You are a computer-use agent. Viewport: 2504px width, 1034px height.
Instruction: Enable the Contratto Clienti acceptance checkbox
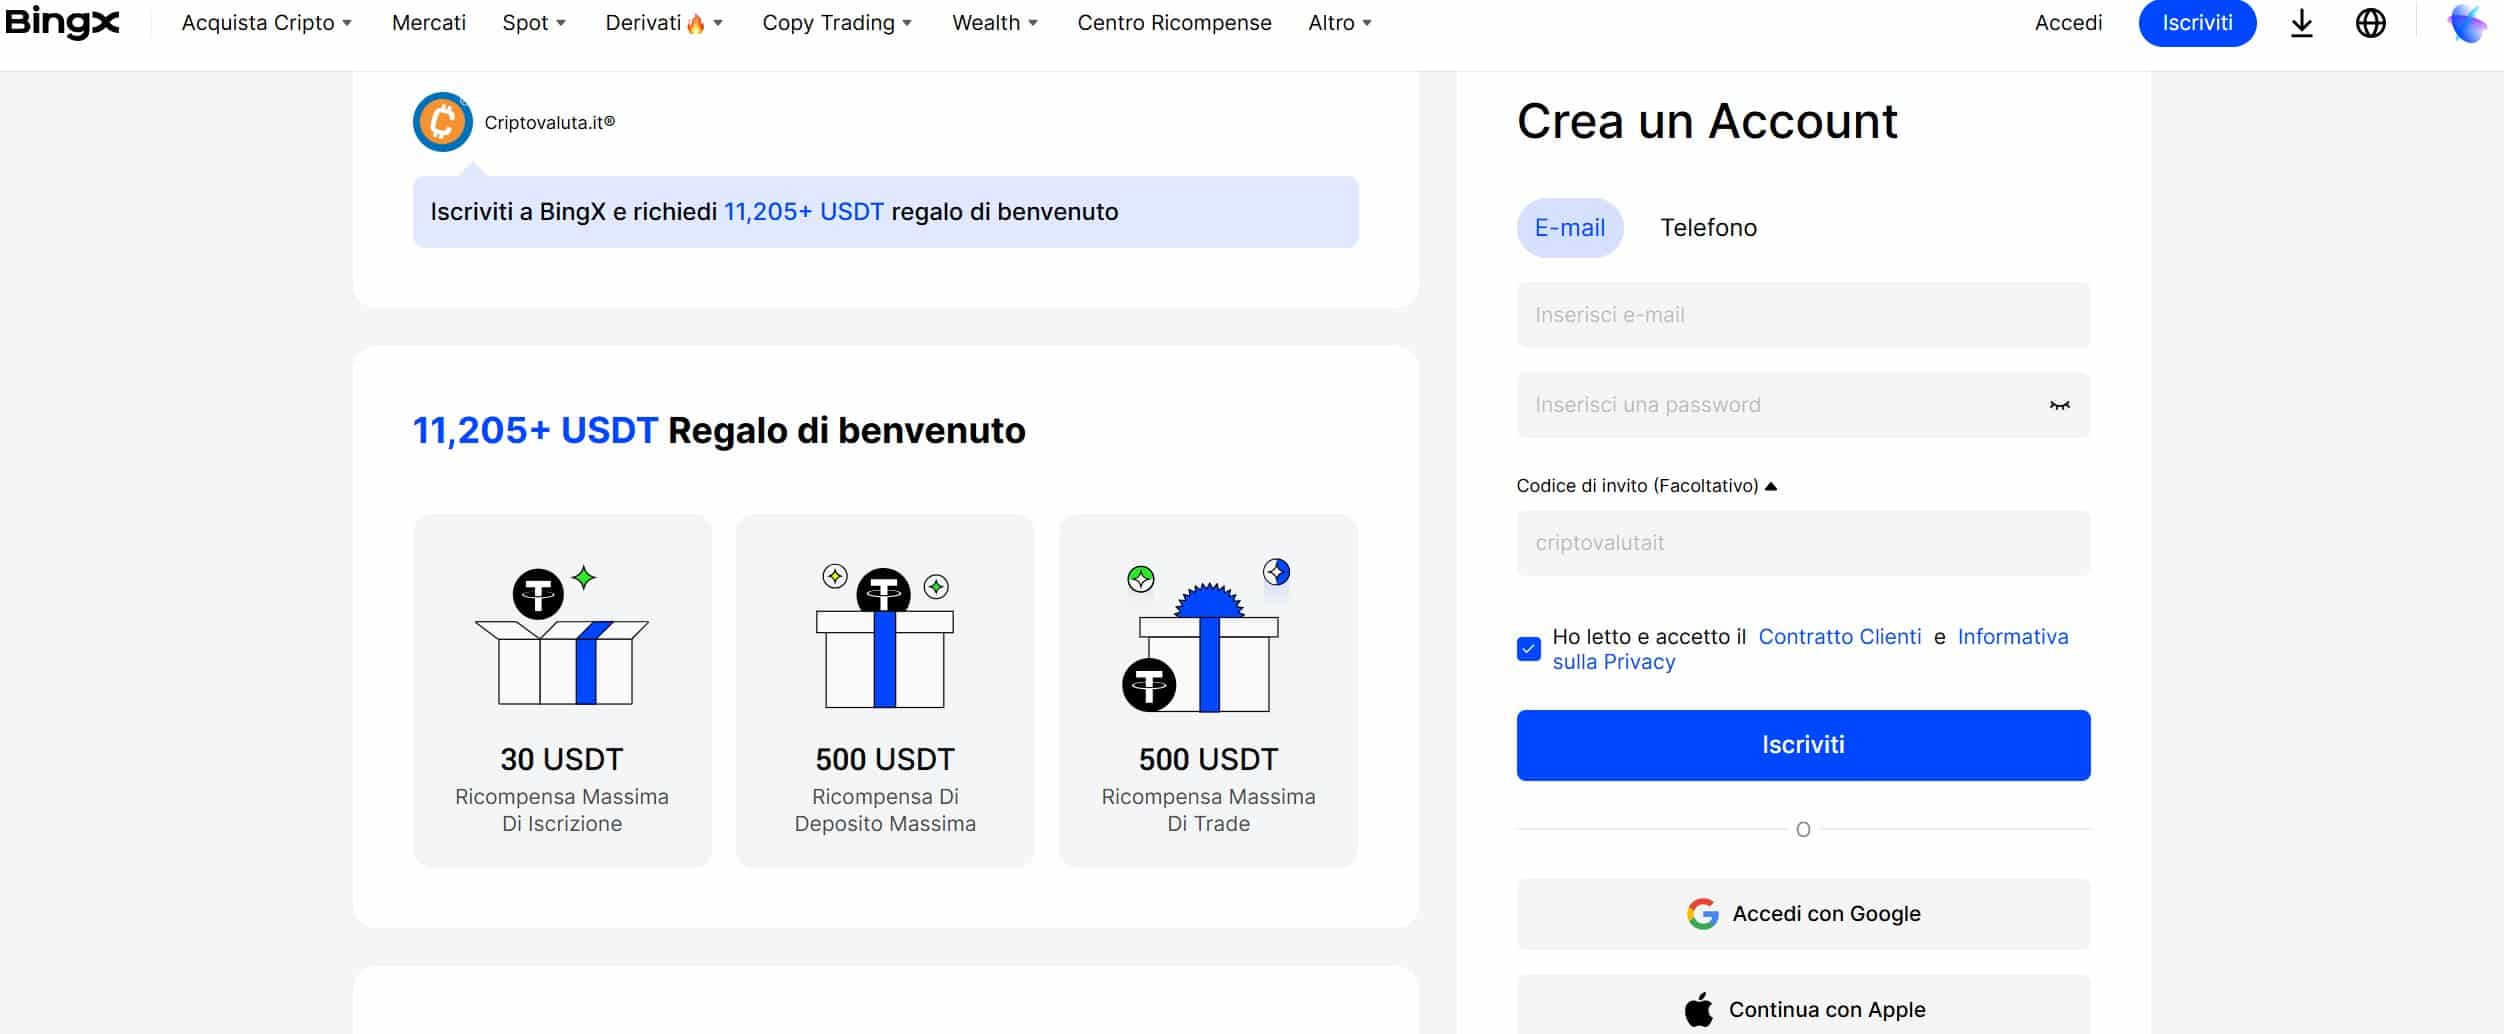1528,648
